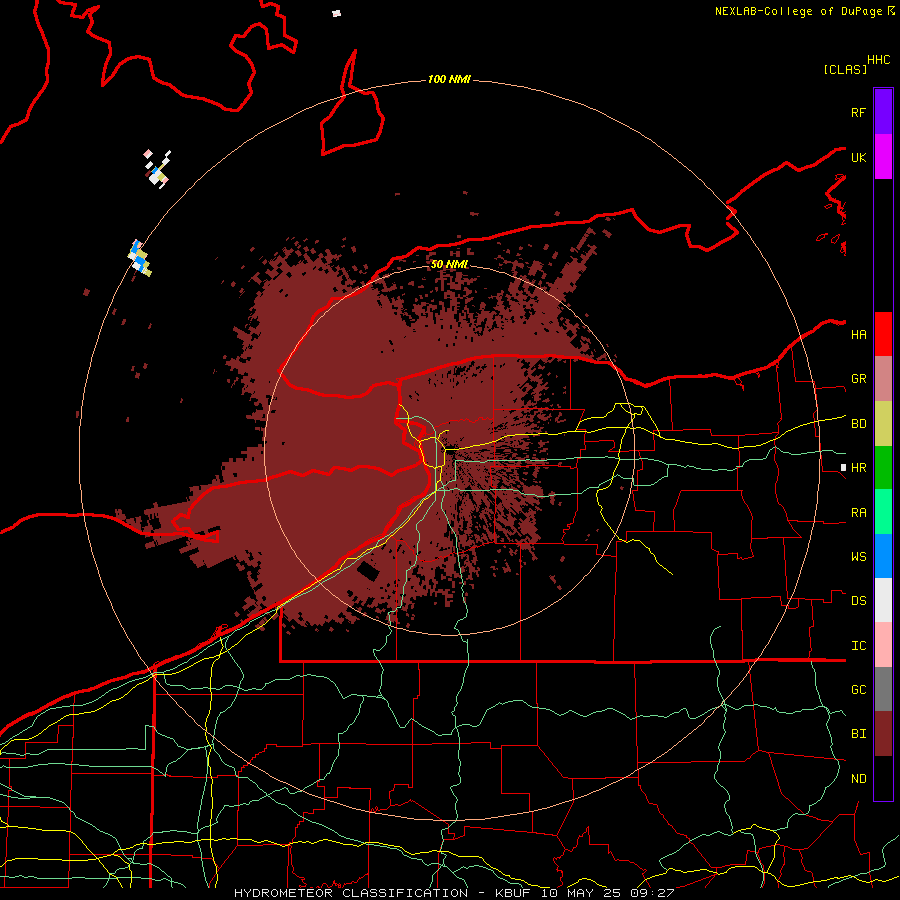The width and height of the screenshot is (900, 900).
Task: Click the DS label in legend
Action: click(x=858, y=601)
